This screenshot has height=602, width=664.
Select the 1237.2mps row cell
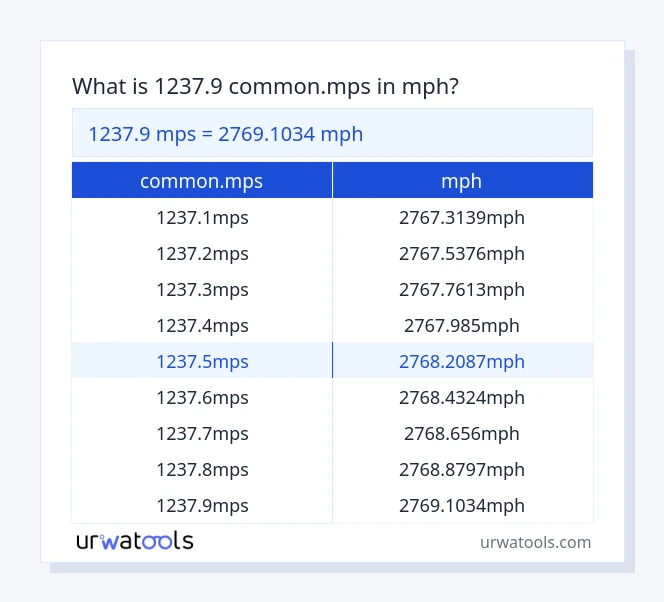[202, 253]
